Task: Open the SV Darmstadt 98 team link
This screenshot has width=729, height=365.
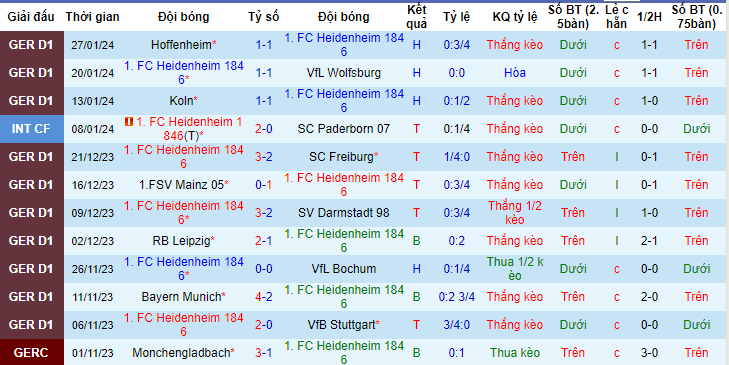Action: (344, 212)
